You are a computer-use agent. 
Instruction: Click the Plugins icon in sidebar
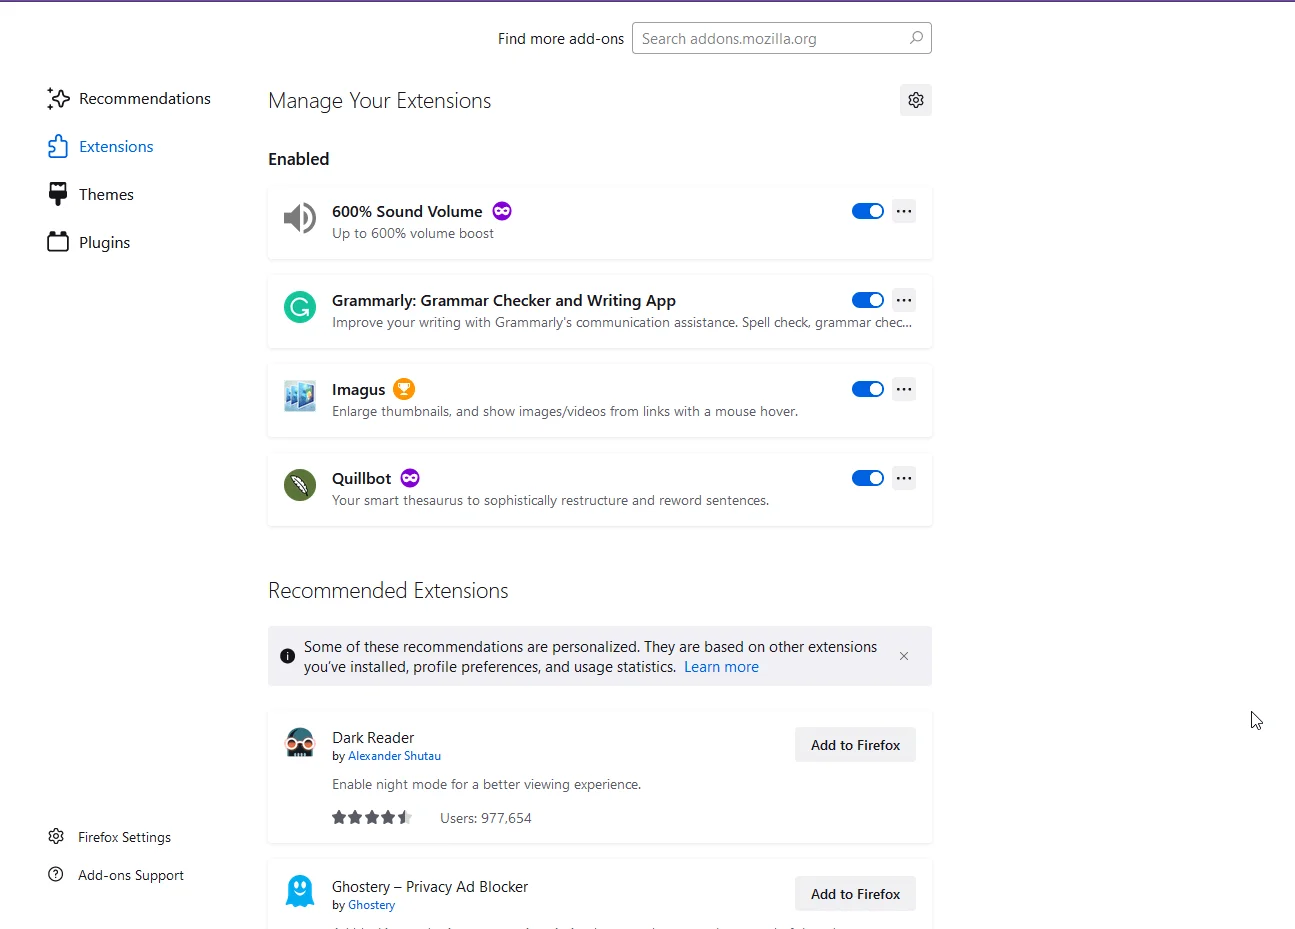coord(58,242)
